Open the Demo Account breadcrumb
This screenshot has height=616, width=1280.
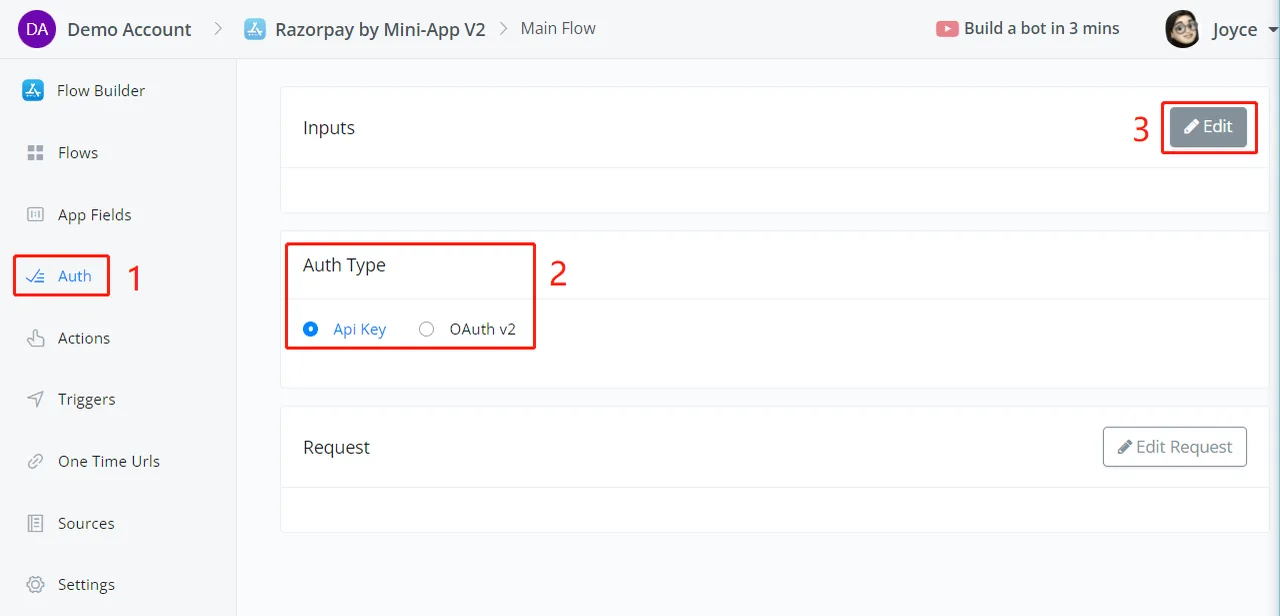[x=129, y=29]
